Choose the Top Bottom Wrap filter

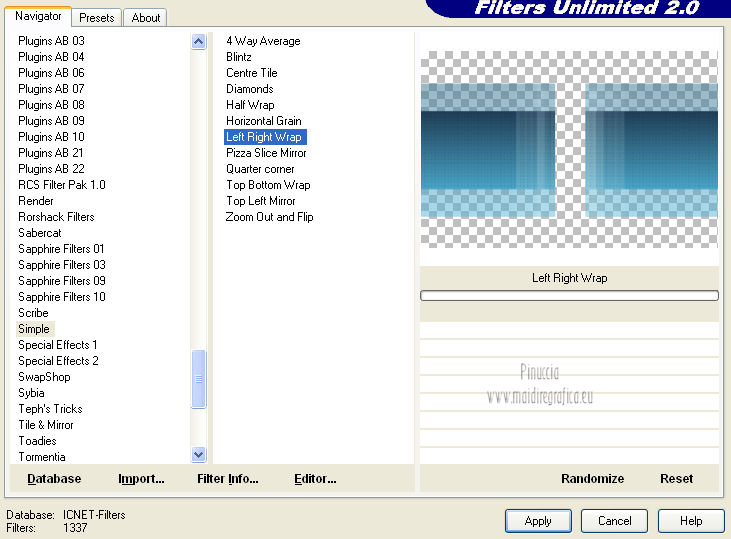pos(268,185)
